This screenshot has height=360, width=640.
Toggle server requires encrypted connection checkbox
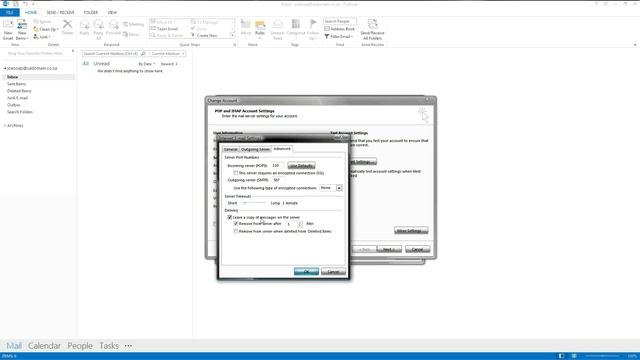click(x=236, y=173)
